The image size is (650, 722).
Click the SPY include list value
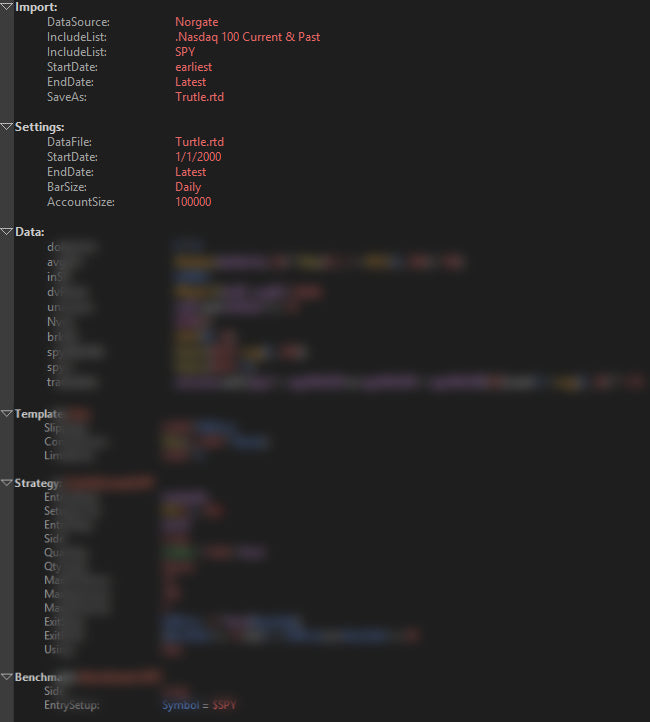click(x=185, y=52)
